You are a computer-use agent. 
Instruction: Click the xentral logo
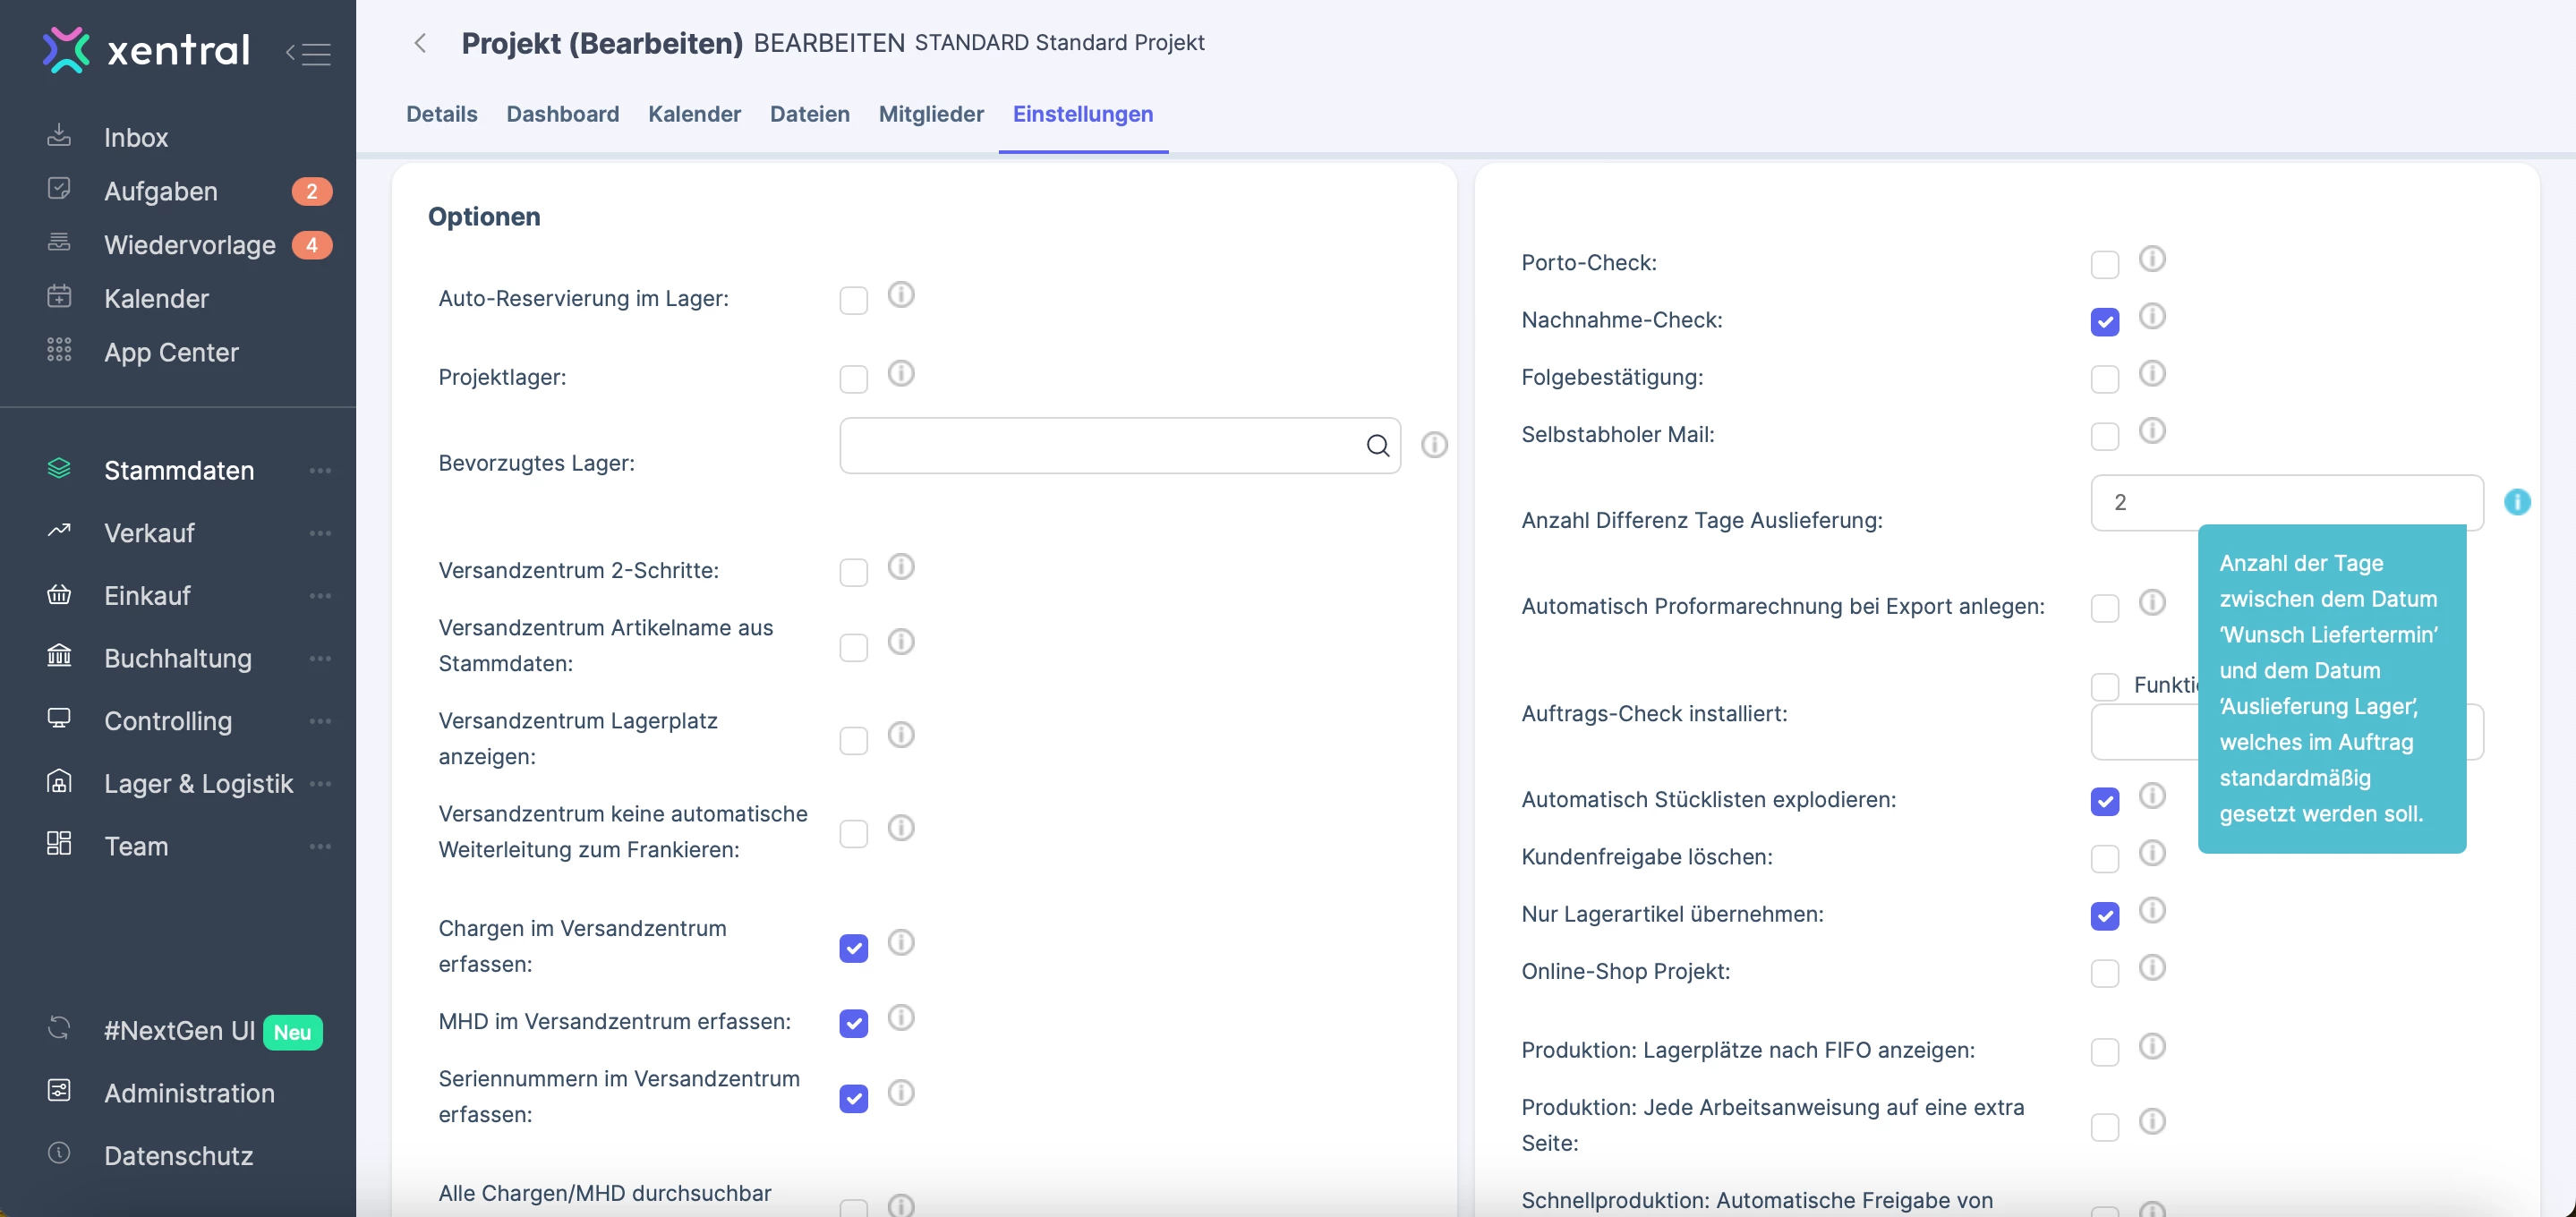pos(146,49)
